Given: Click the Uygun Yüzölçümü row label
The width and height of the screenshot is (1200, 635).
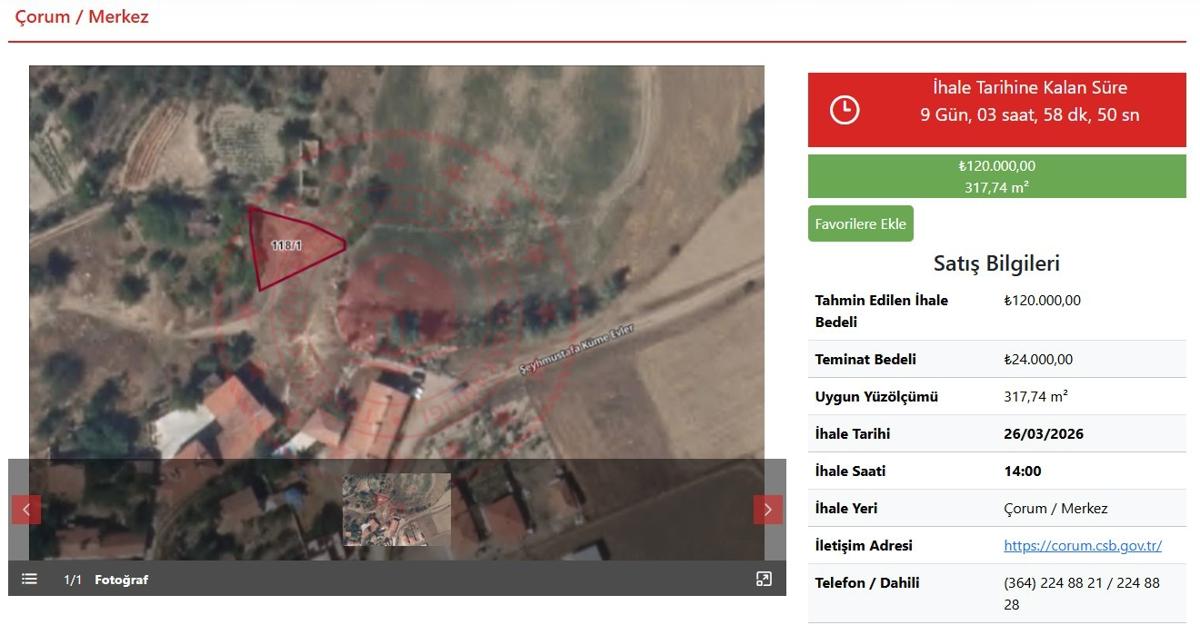Looking at the screenshot, I should coord(876,397).
